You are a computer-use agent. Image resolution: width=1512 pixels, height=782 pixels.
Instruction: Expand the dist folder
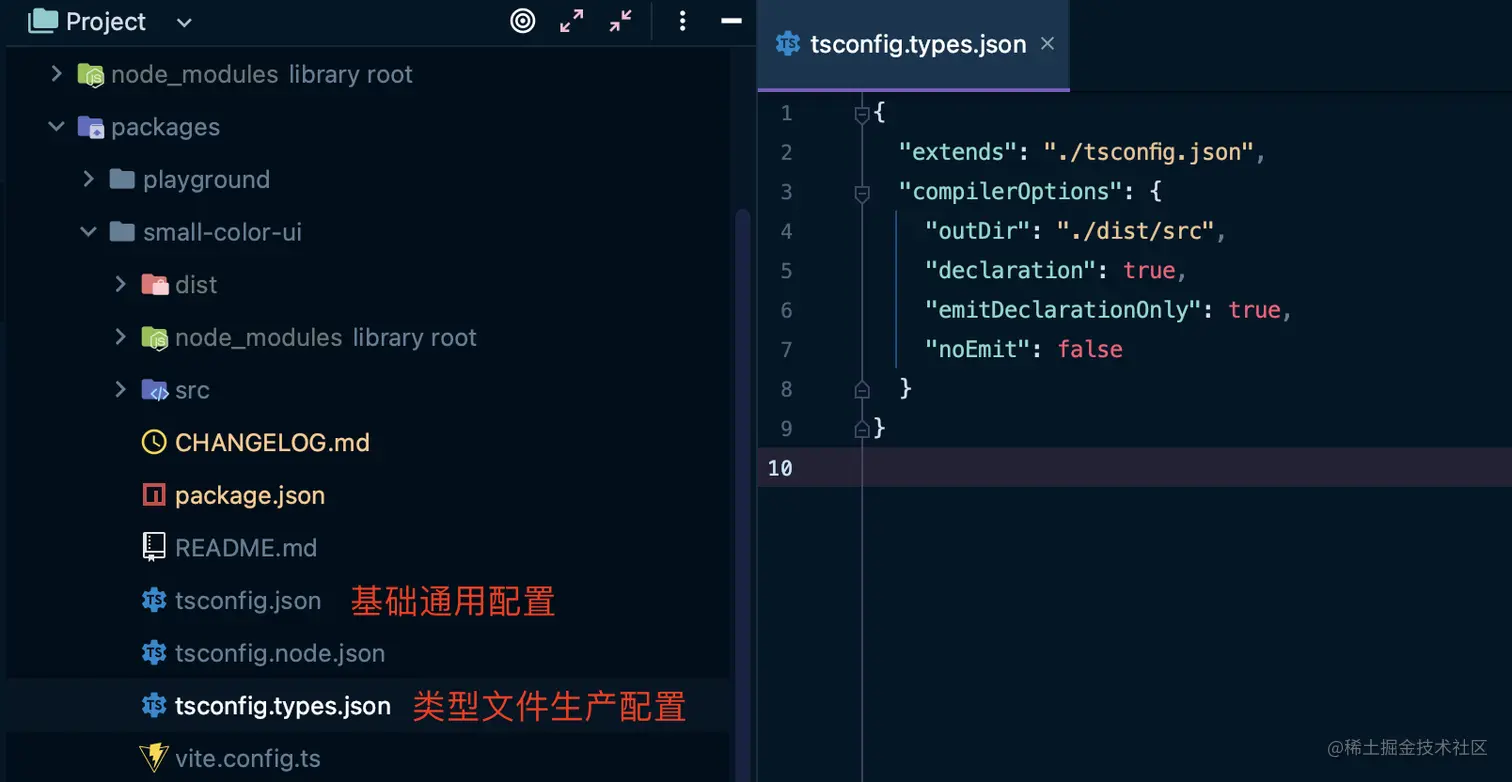pyautogui.click(x=121, y=284)
